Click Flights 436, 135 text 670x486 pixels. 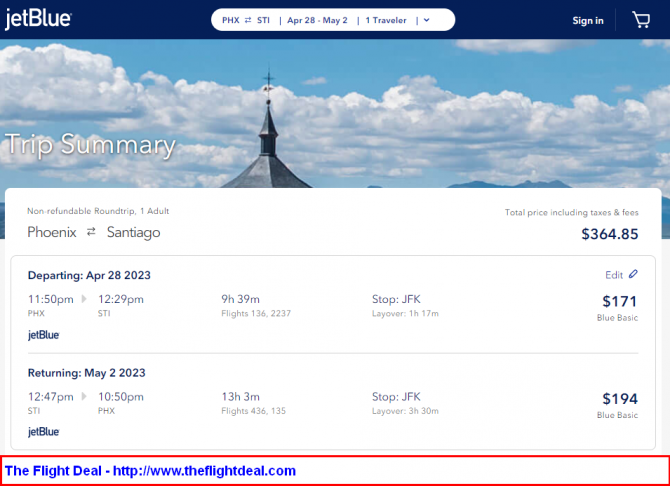tap(253, 411)
